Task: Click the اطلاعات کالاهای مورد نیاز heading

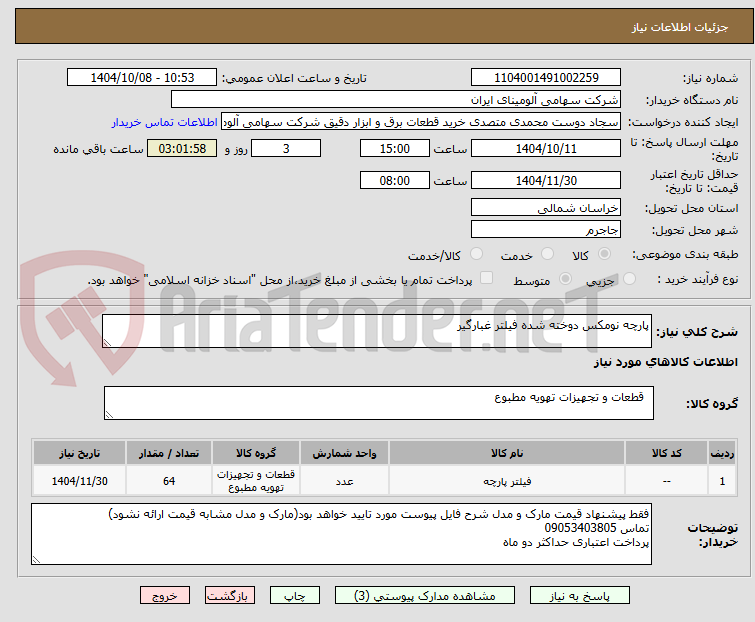Action: pos(665,362)
